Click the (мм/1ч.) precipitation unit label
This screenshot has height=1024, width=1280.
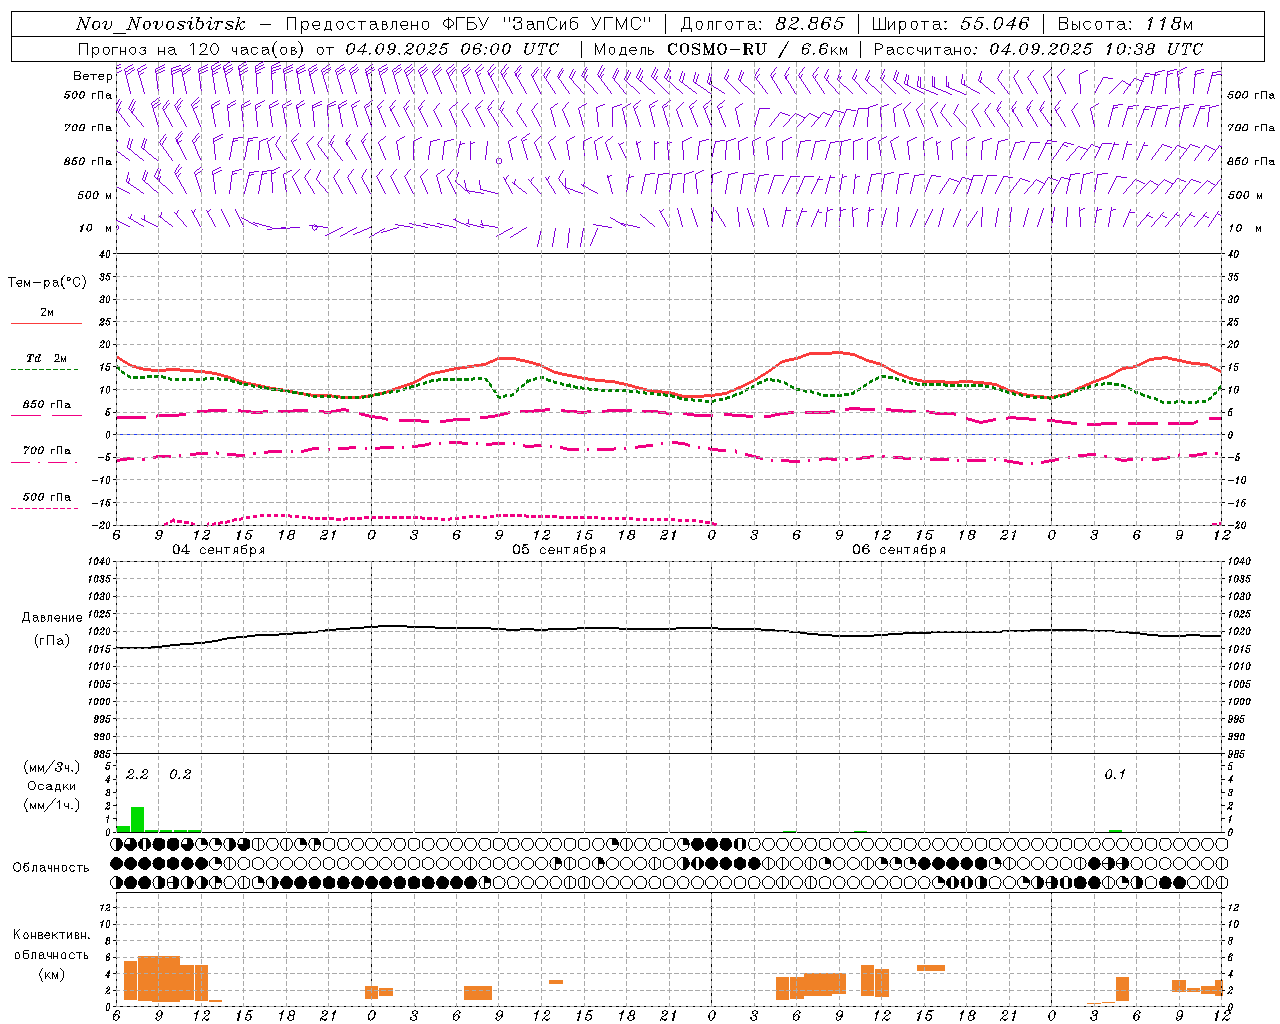click(x=52, y=806)
